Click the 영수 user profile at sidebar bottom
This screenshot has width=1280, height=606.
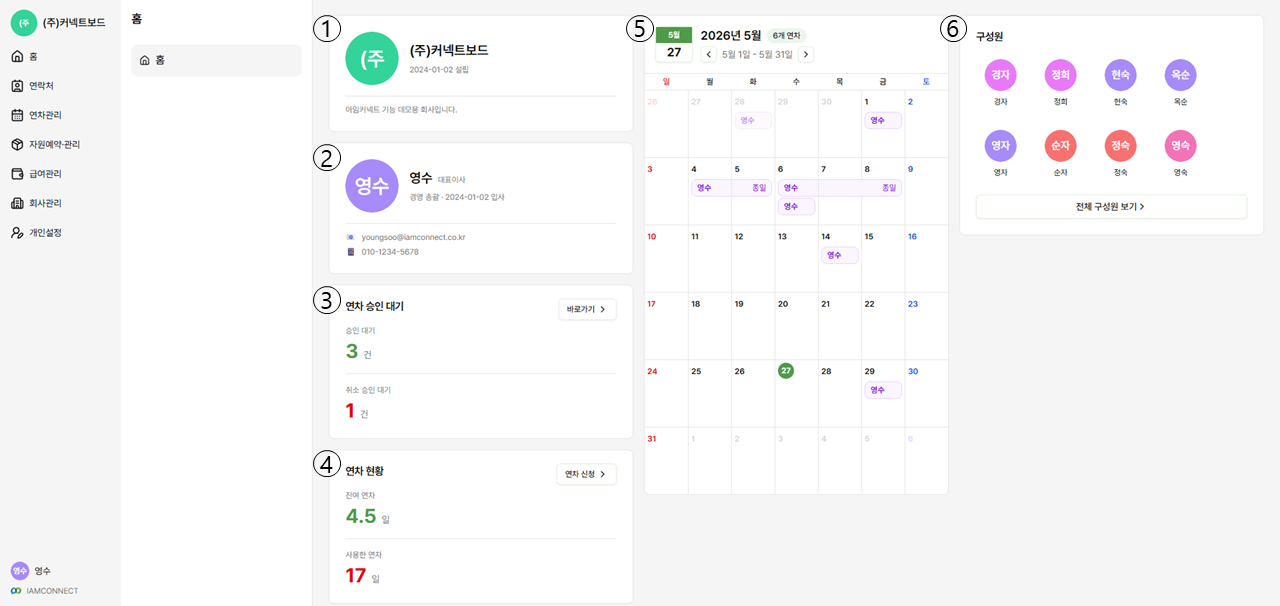pyautogui.click(x=32, y=571)
